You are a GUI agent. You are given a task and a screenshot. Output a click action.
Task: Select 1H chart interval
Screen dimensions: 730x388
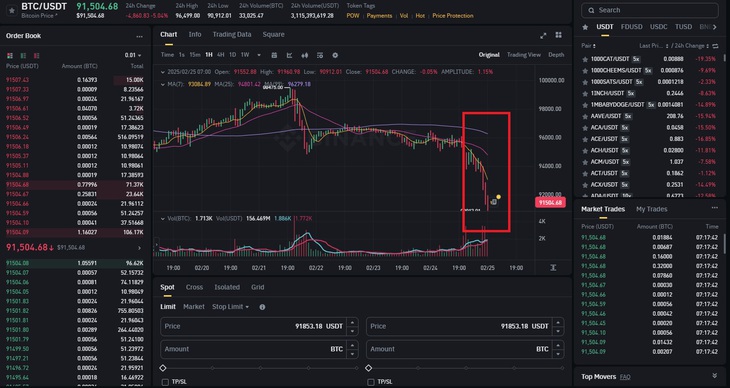209,55
